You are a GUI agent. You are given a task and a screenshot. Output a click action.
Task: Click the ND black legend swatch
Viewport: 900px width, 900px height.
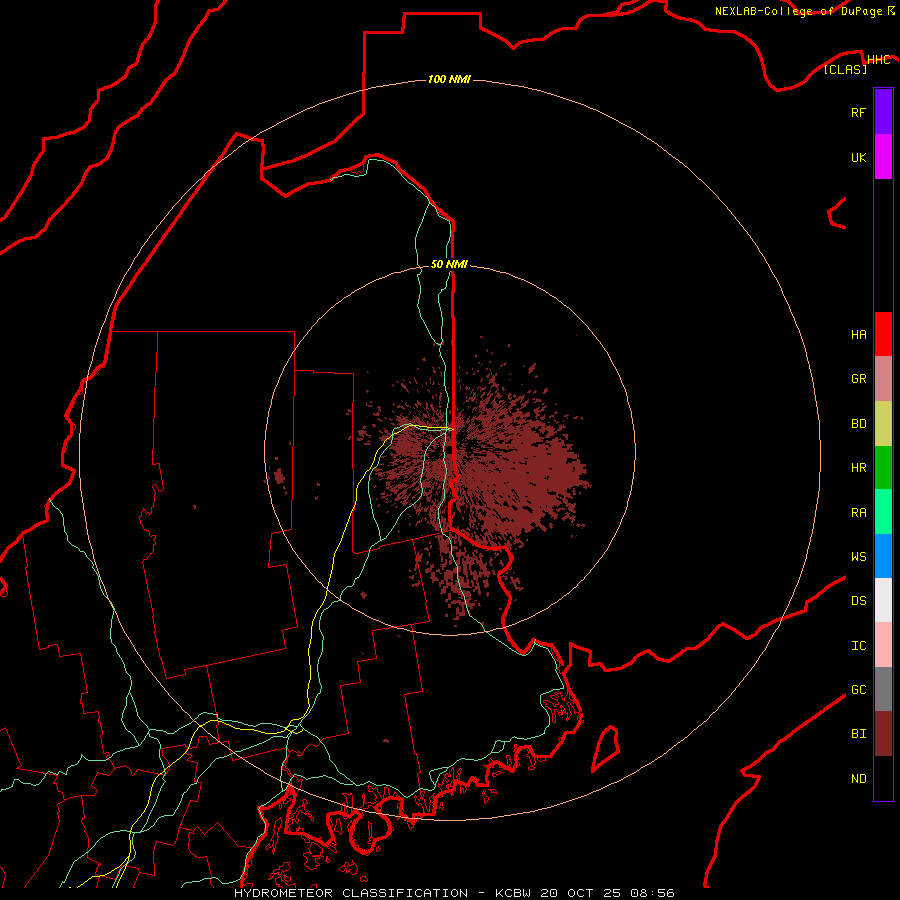click(883, 778)
